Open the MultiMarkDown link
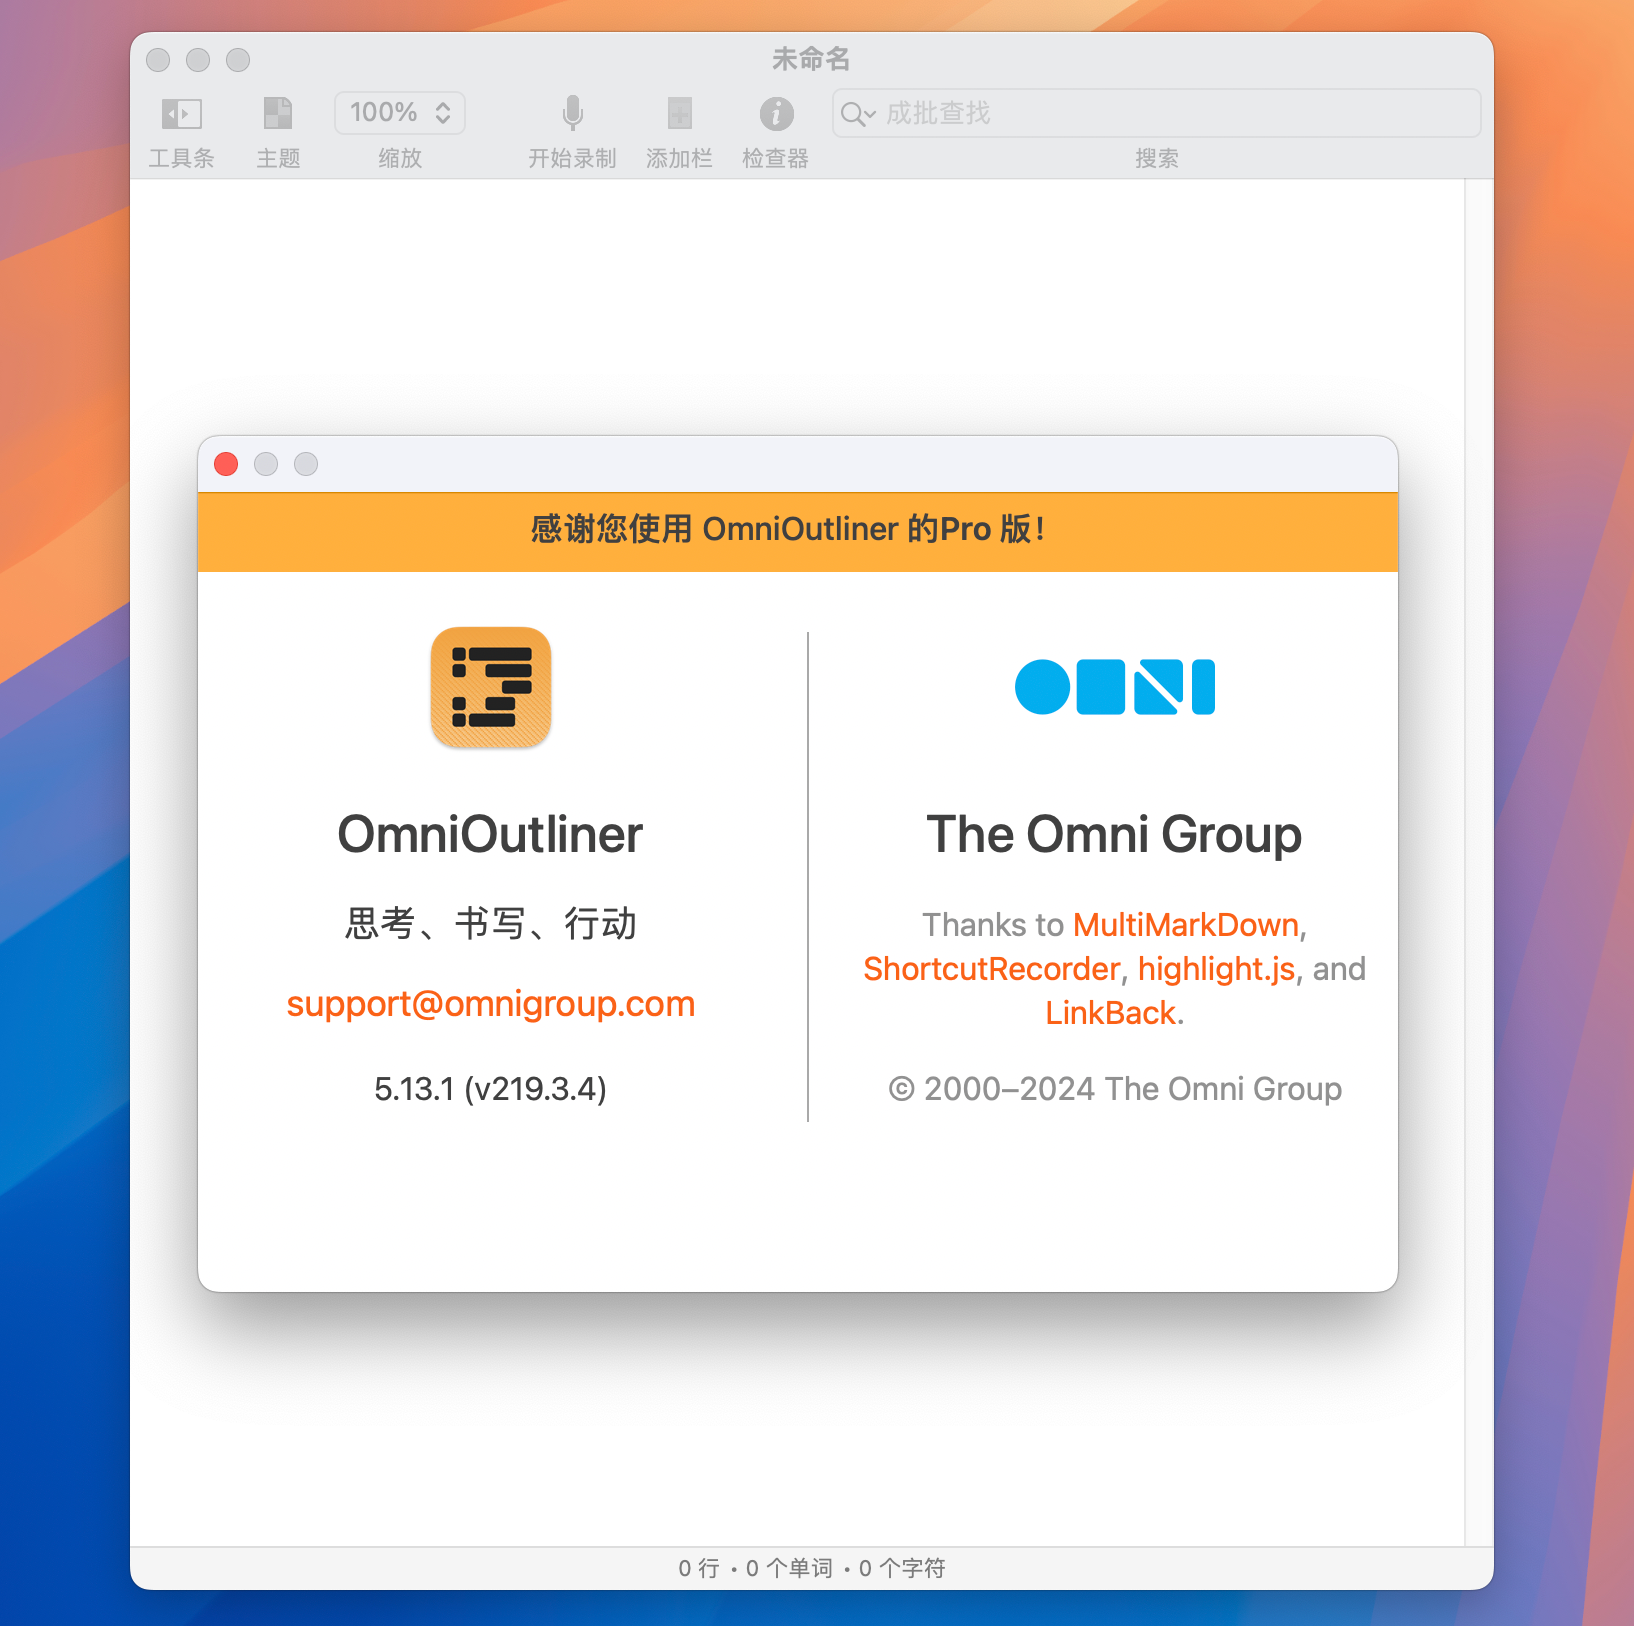The image size is (1634, 1626). click(x=1186, y=925)
